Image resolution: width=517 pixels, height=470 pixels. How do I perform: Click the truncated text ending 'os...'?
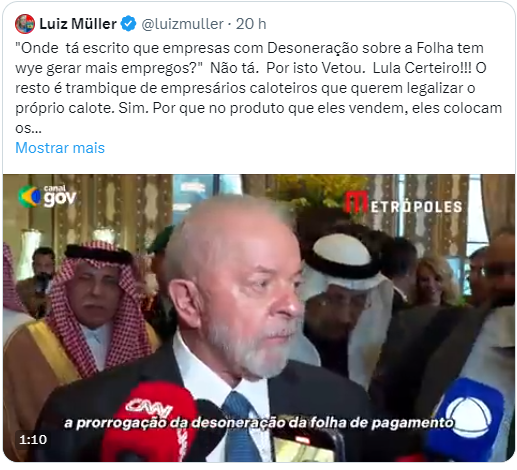pos(28,128)
